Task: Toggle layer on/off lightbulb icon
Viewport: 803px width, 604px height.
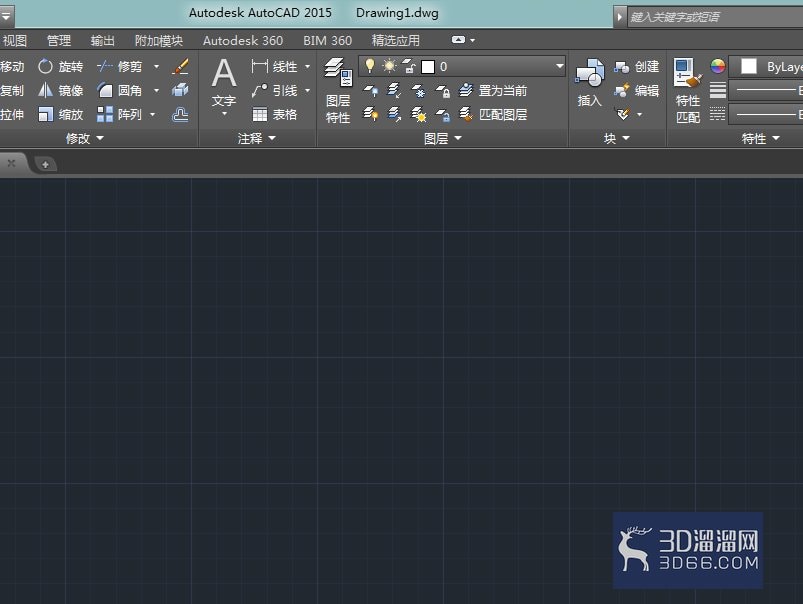Action: [370, 66]
